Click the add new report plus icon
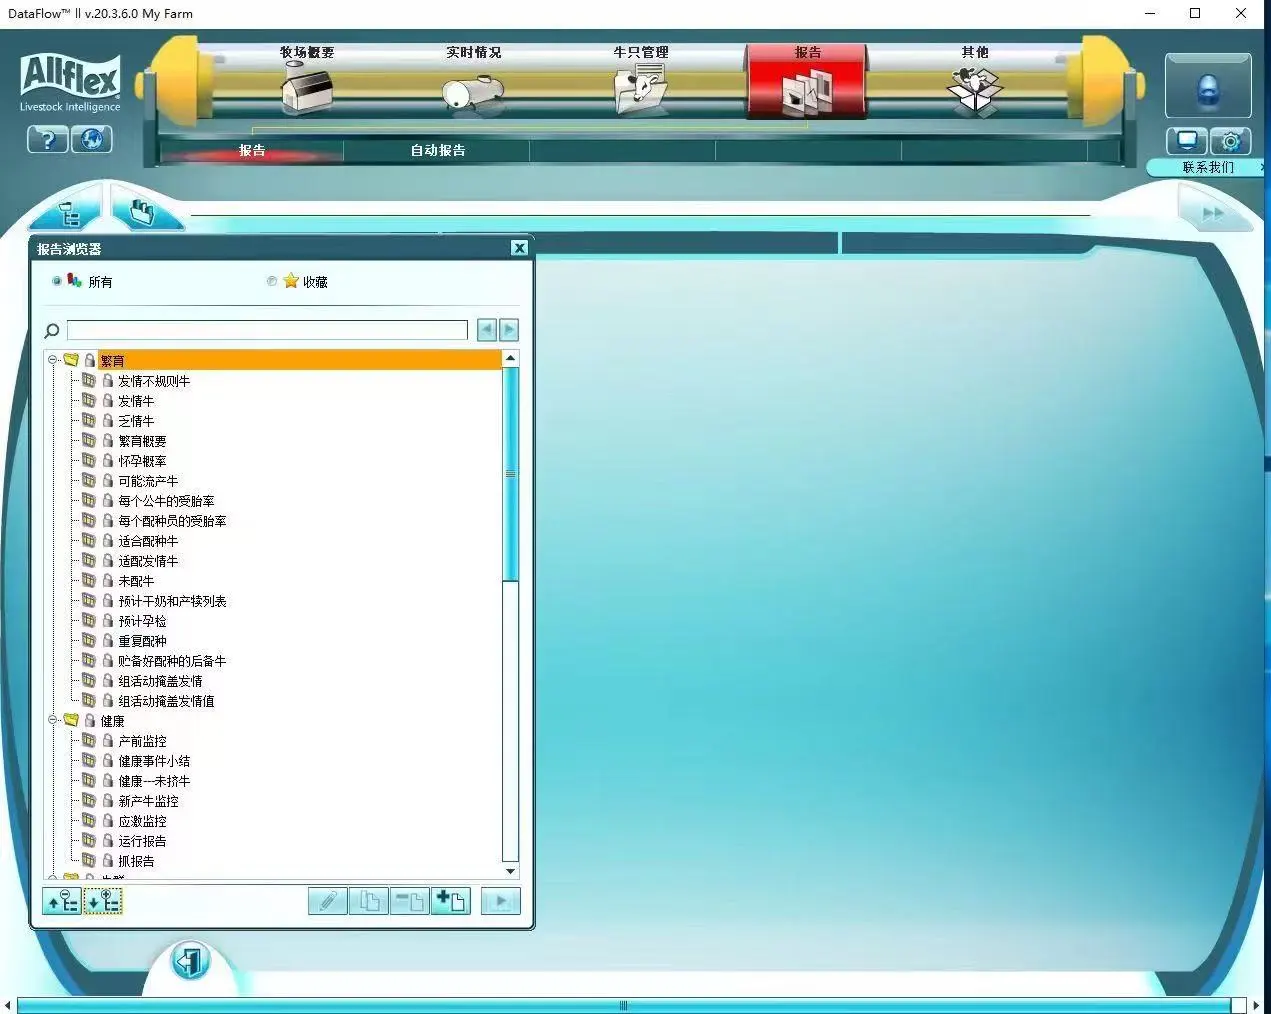Viewport: 1271px width, 1014px height. coord(450,901)
